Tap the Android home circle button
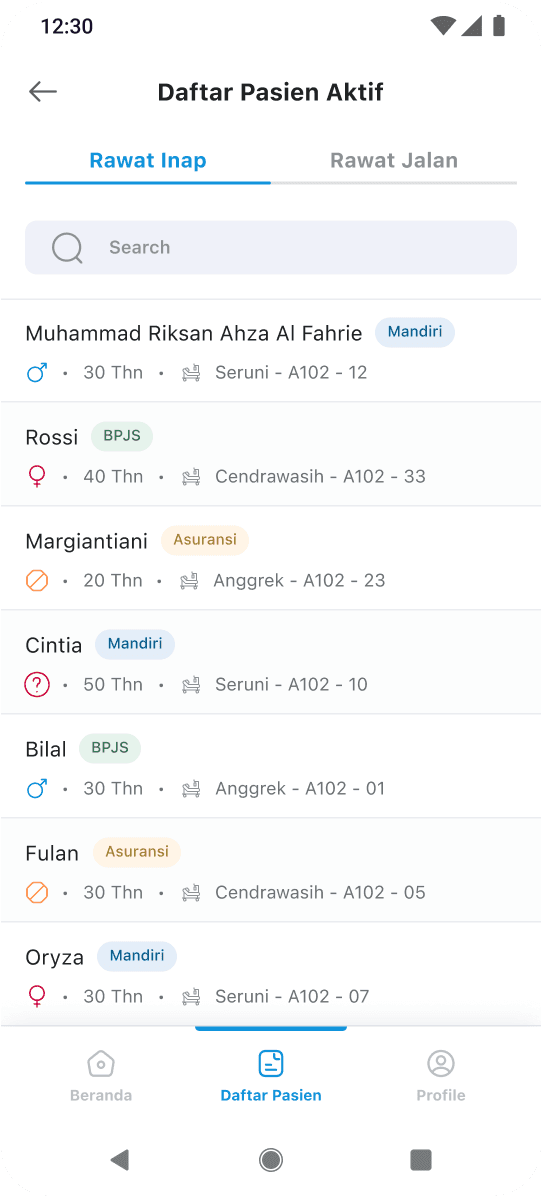The image size is (541, 1196). 270,1160
